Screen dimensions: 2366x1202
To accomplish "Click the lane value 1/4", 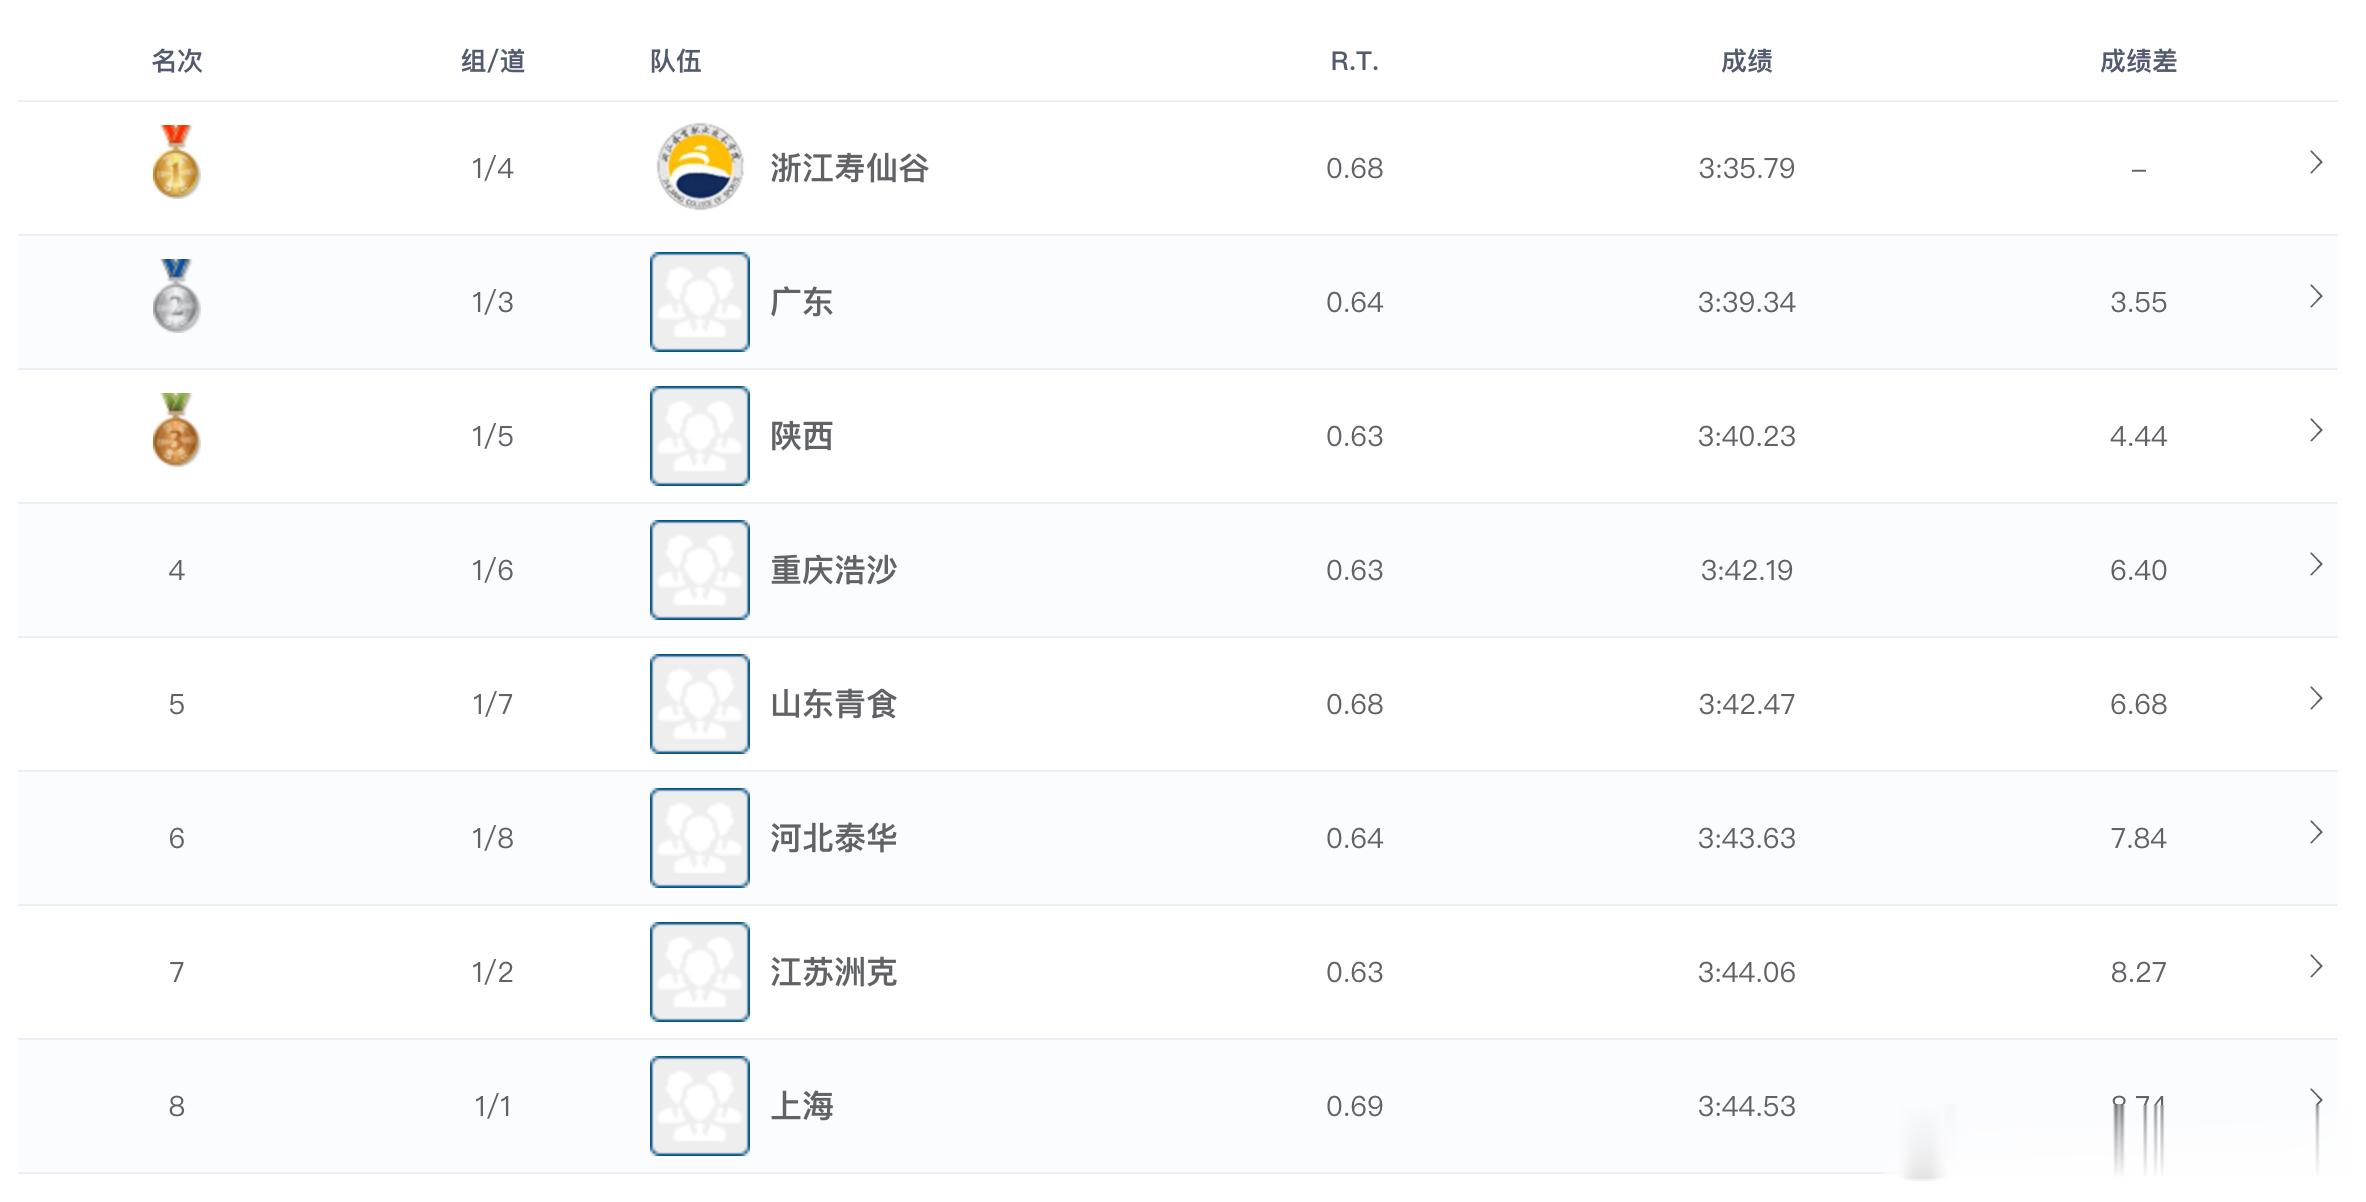I will pyautogui.click(x=493, y=168).
